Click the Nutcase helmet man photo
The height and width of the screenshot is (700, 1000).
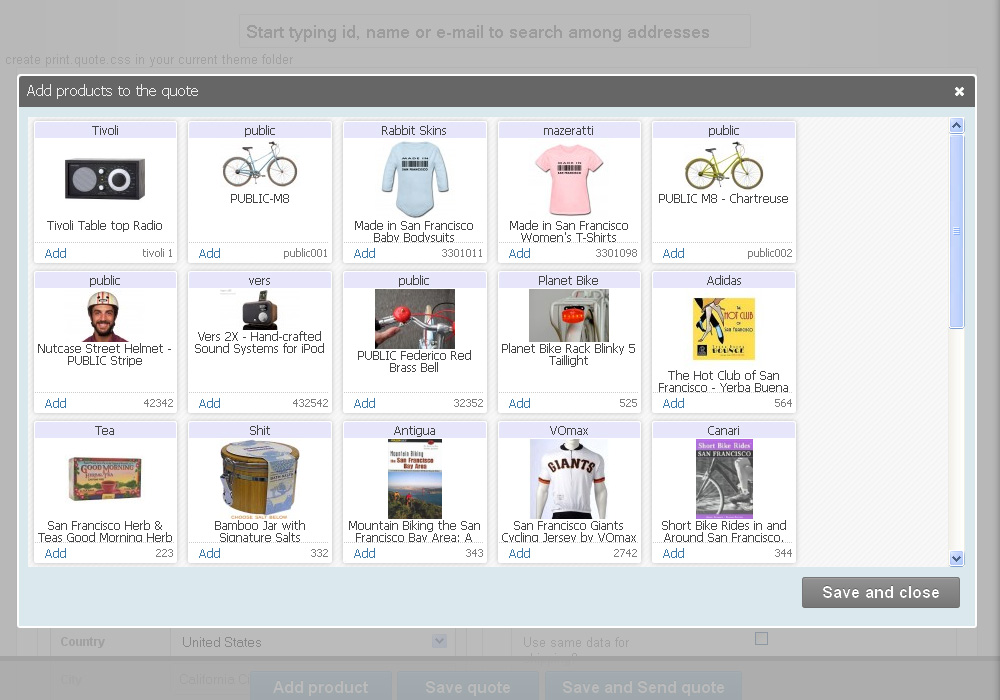coord(103,316)
